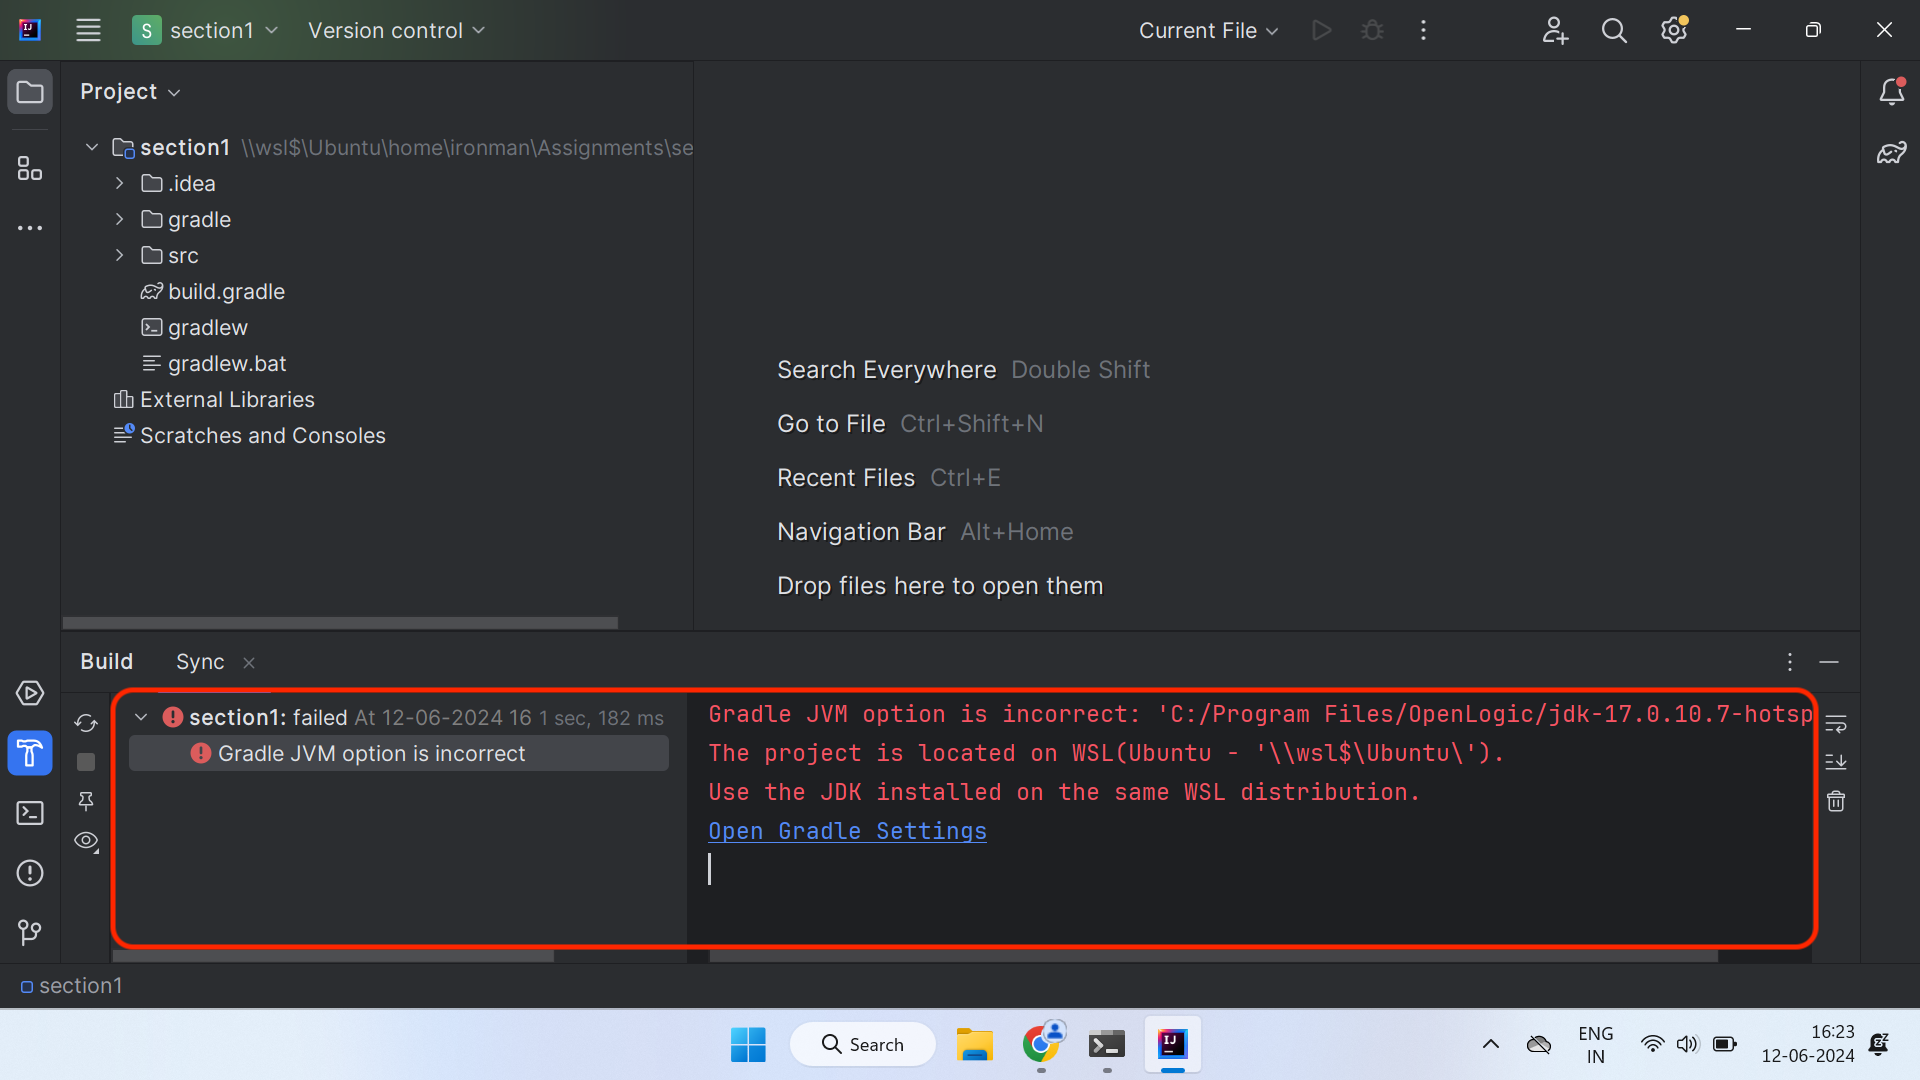The height and width of the screenshot is (1080, 1920).
Task: Open the Project view dropdown
Action: [130, 92]
